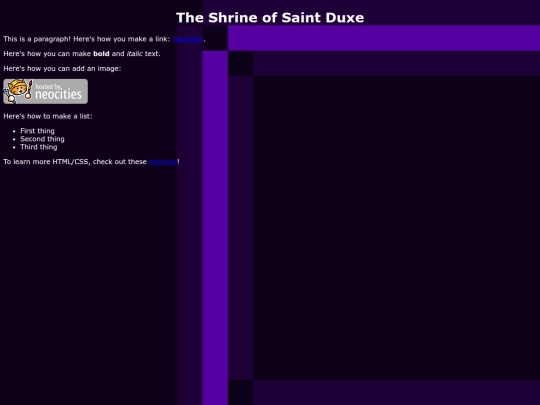Click the 'Second thing' list item

[42, 139]
